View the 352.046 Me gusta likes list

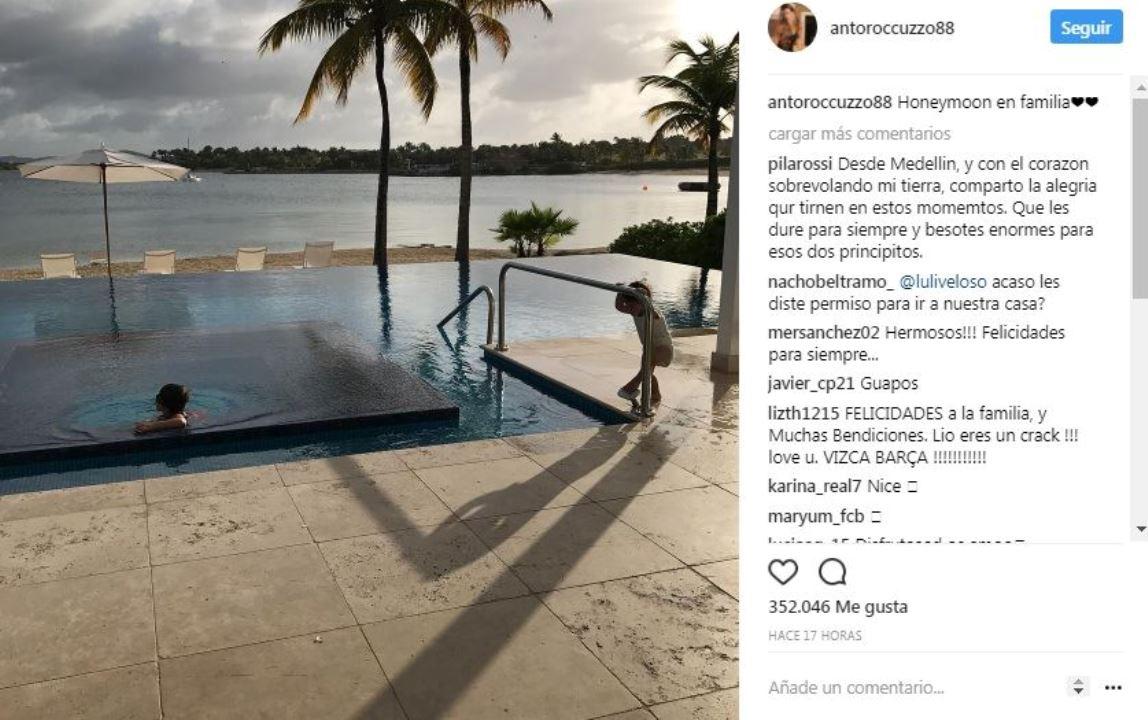pyautogui.click(x=838, y=606)
